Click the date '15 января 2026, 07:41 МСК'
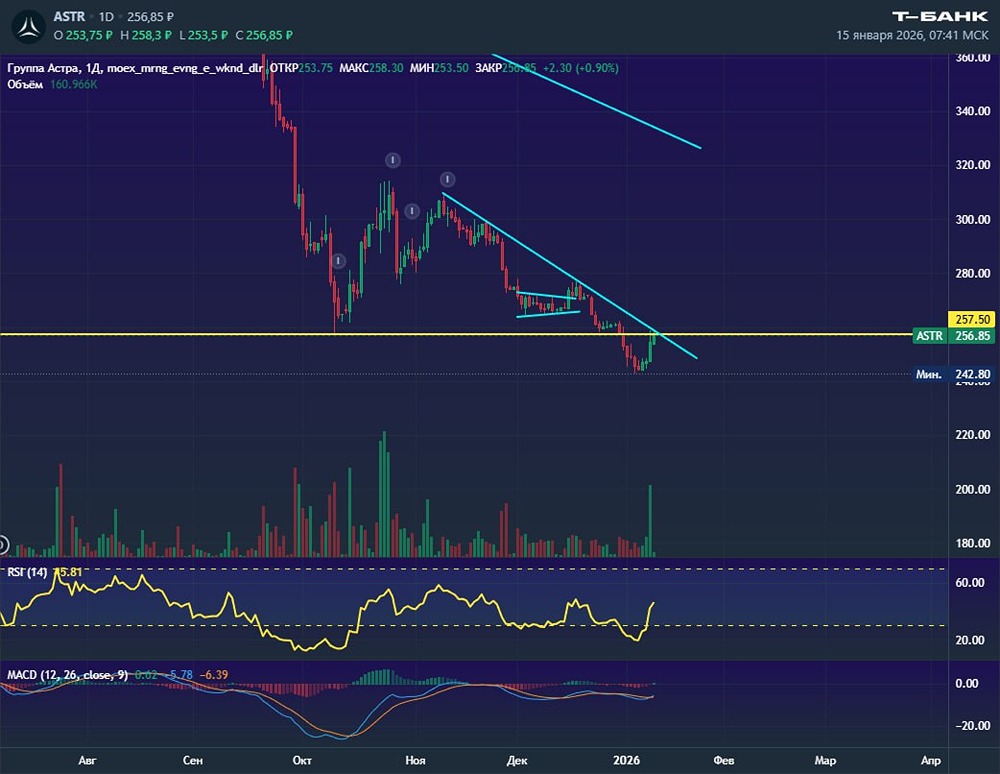The width and height of the screenshot is (1000, 774). (912, 35)
